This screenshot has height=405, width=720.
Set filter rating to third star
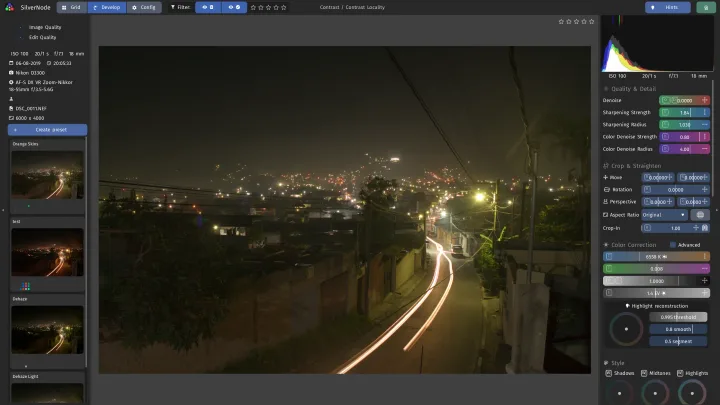pyautogui.click(x=268, y=7)
